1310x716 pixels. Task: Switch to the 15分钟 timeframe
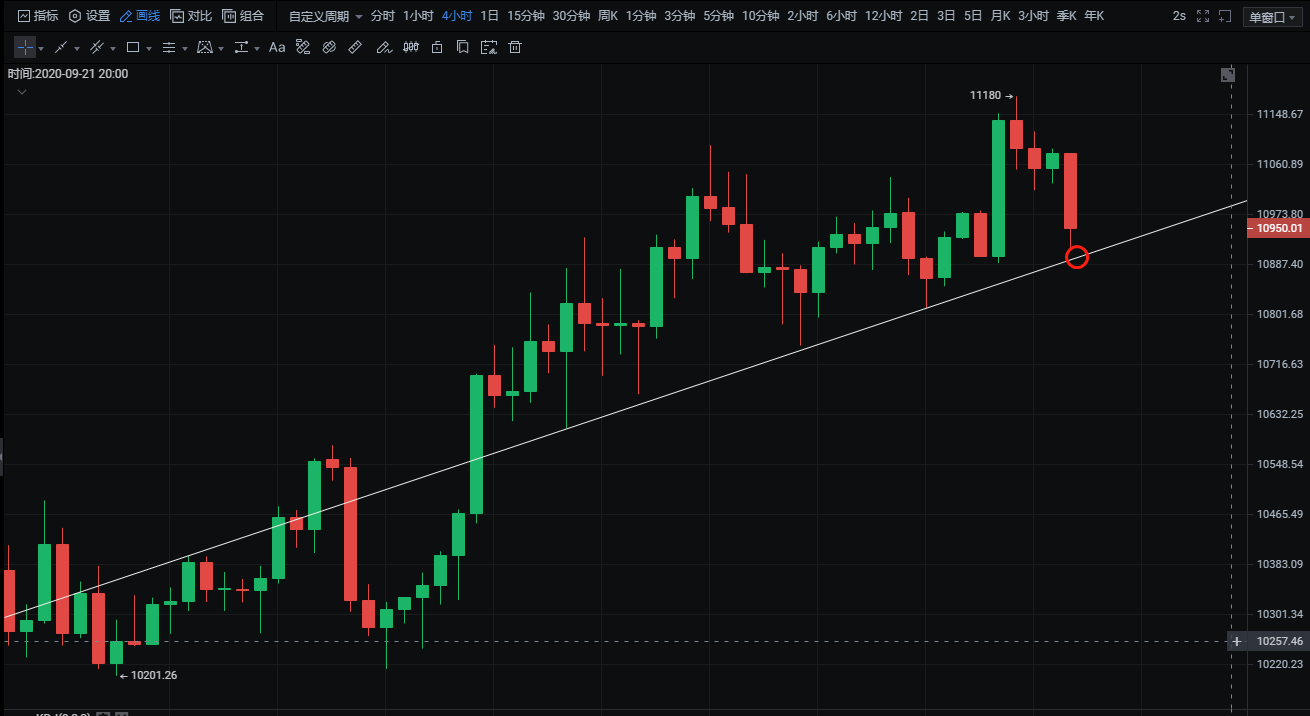click(525, 16)
